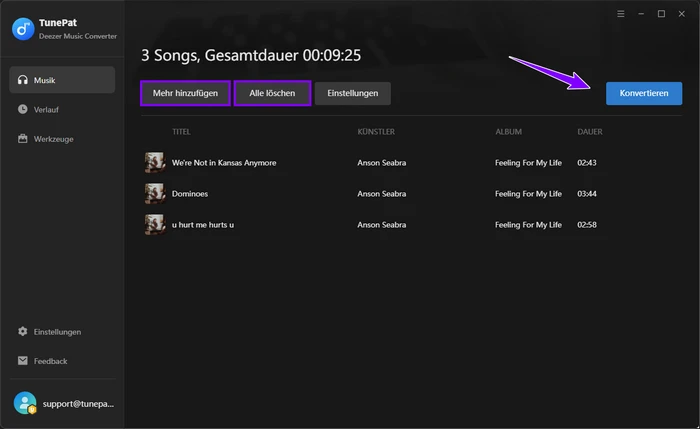700x429 pixels.
Task: Click the Einstellungen button above song list
Action: [x=353, y=93]
